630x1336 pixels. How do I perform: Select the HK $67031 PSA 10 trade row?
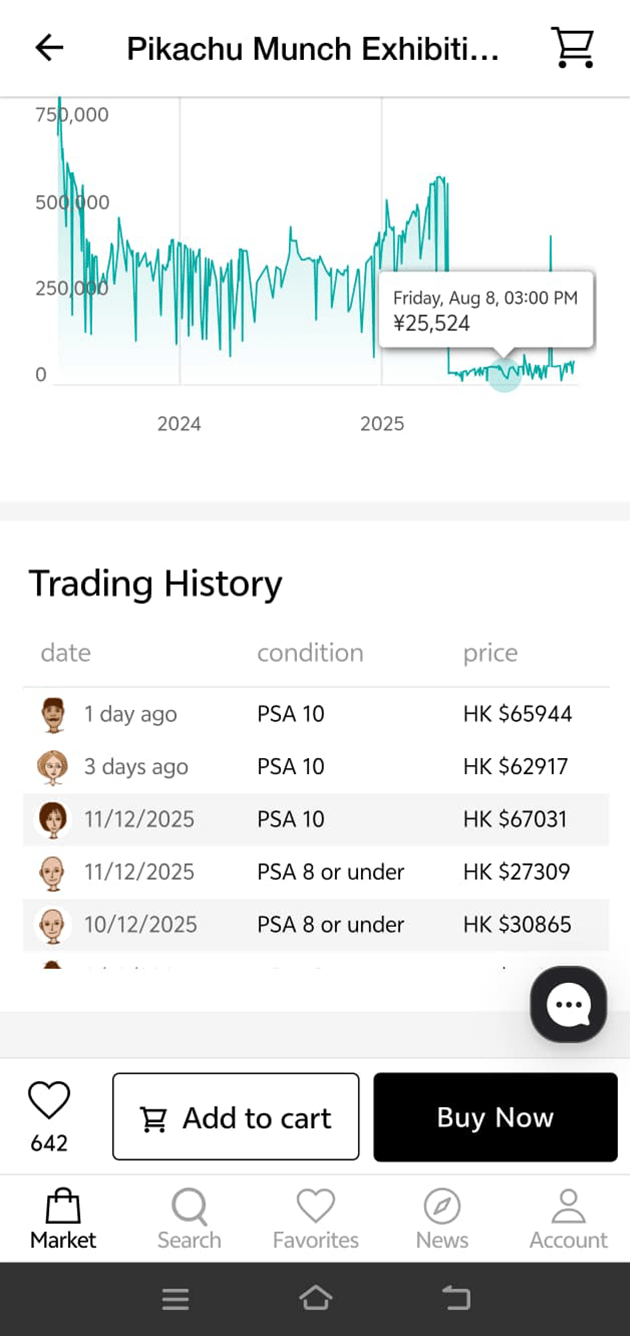click(315, 819)
